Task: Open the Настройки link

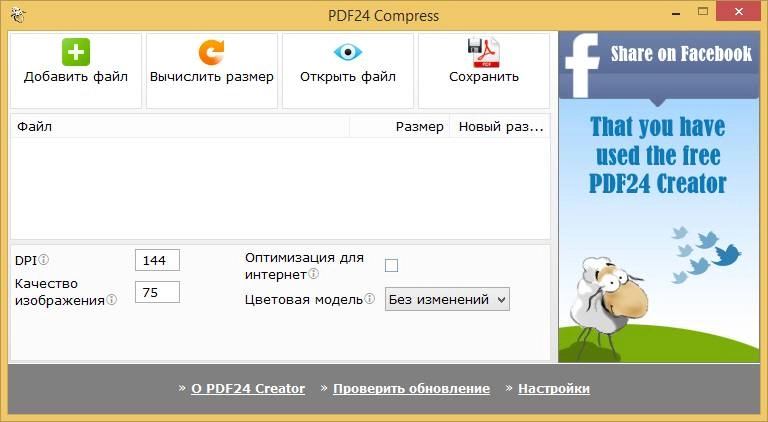Action: click(554, 389)
